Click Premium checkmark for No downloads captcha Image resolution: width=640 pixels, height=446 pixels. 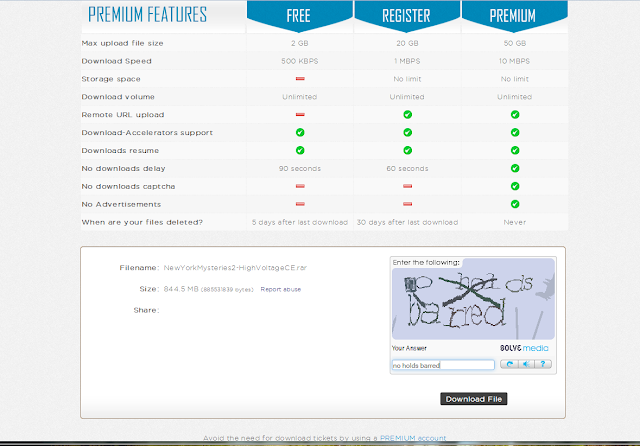click(x=515, y=186)
